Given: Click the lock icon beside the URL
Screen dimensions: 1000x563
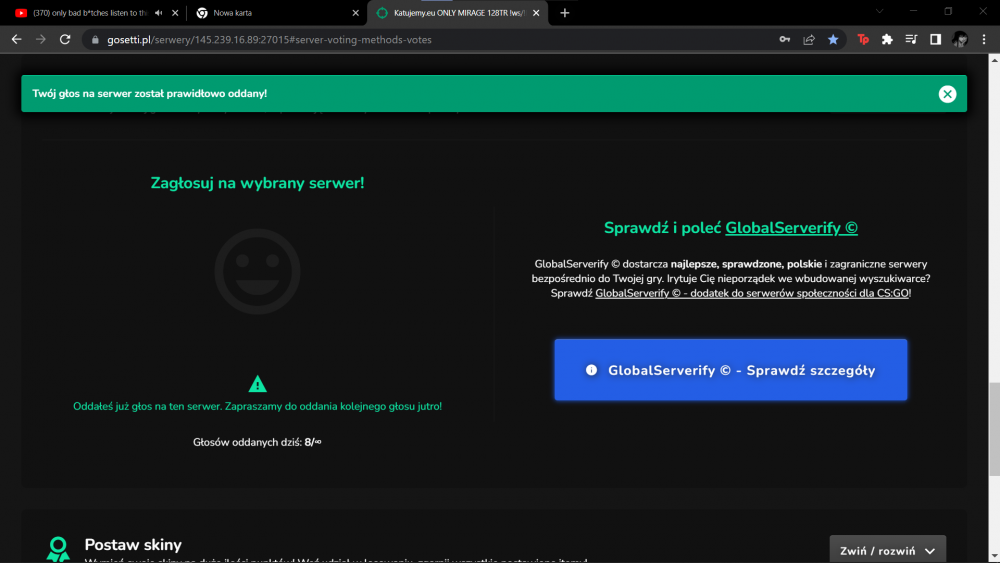Looking at the screenshot, I should (x=95, y=40).
